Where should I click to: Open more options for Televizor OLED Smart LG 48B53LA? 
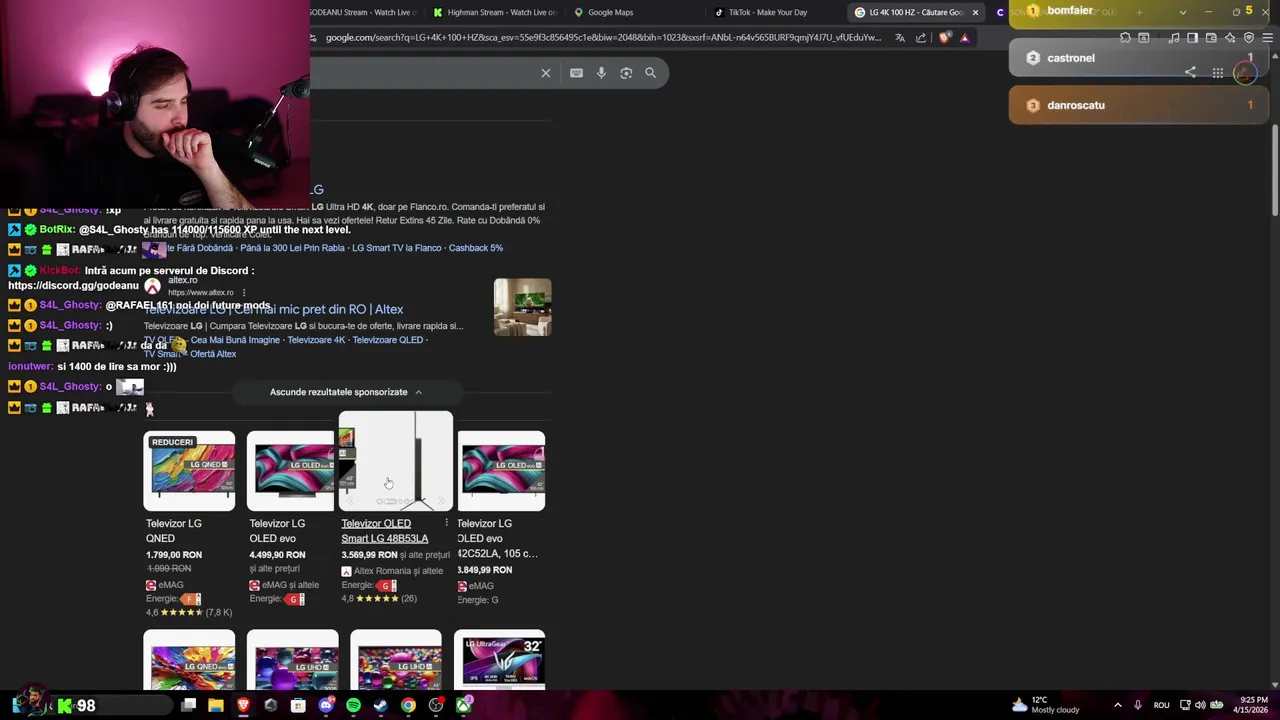447,523
